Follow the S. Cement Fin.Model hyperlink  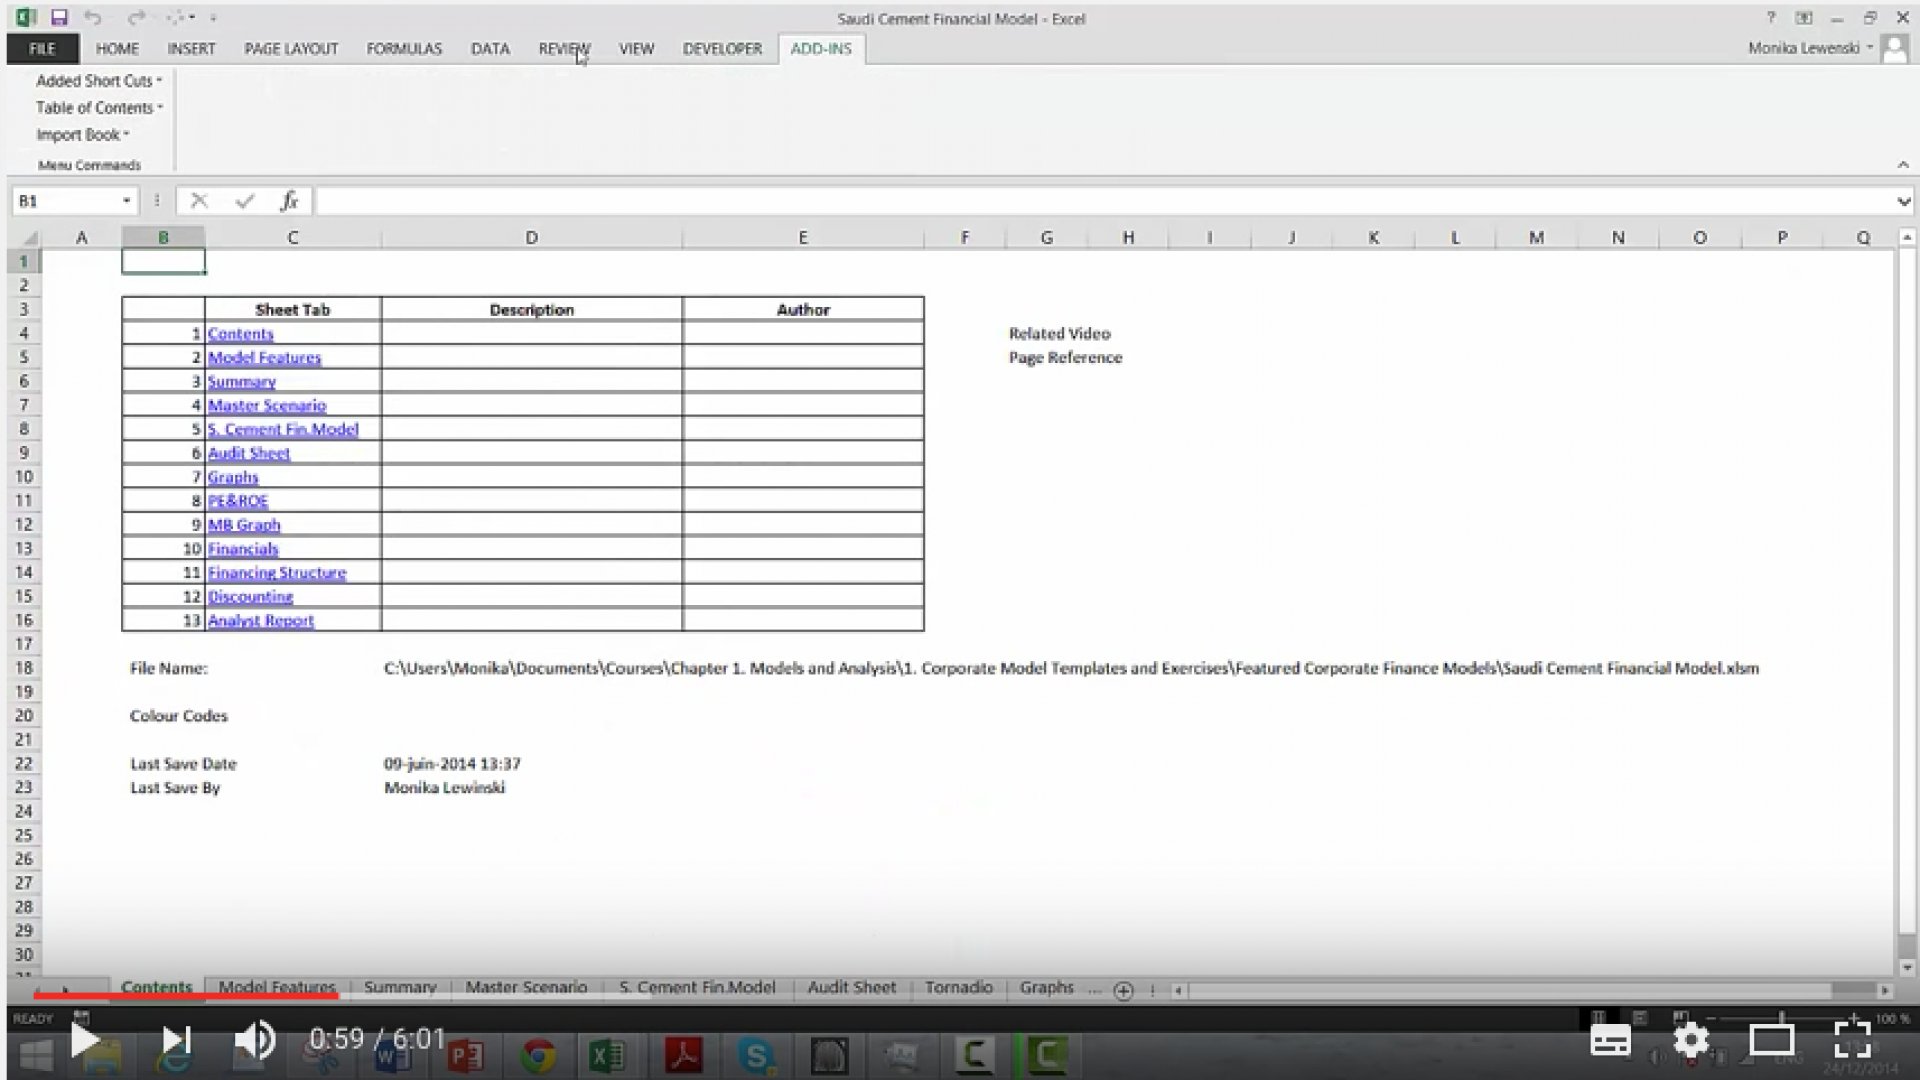(x=283, y=430)
